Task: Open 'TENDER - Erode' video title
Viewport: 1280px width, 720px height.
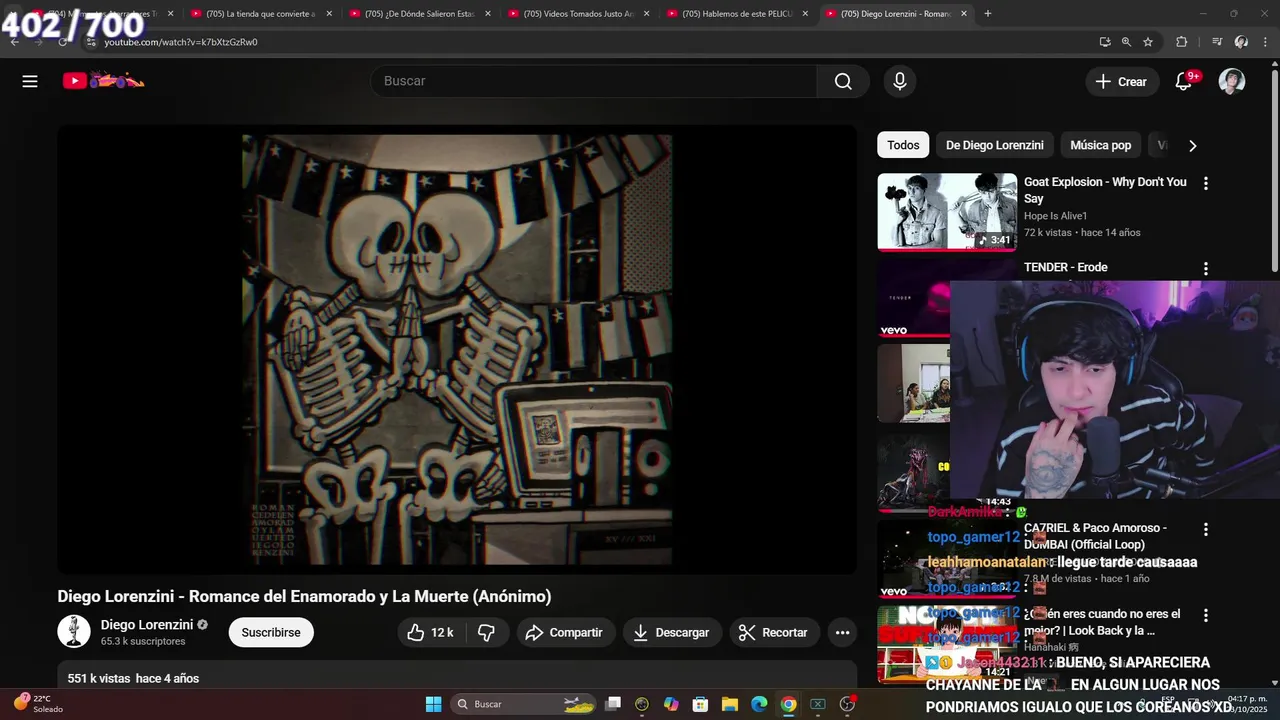Action: tap(1066, 267)
